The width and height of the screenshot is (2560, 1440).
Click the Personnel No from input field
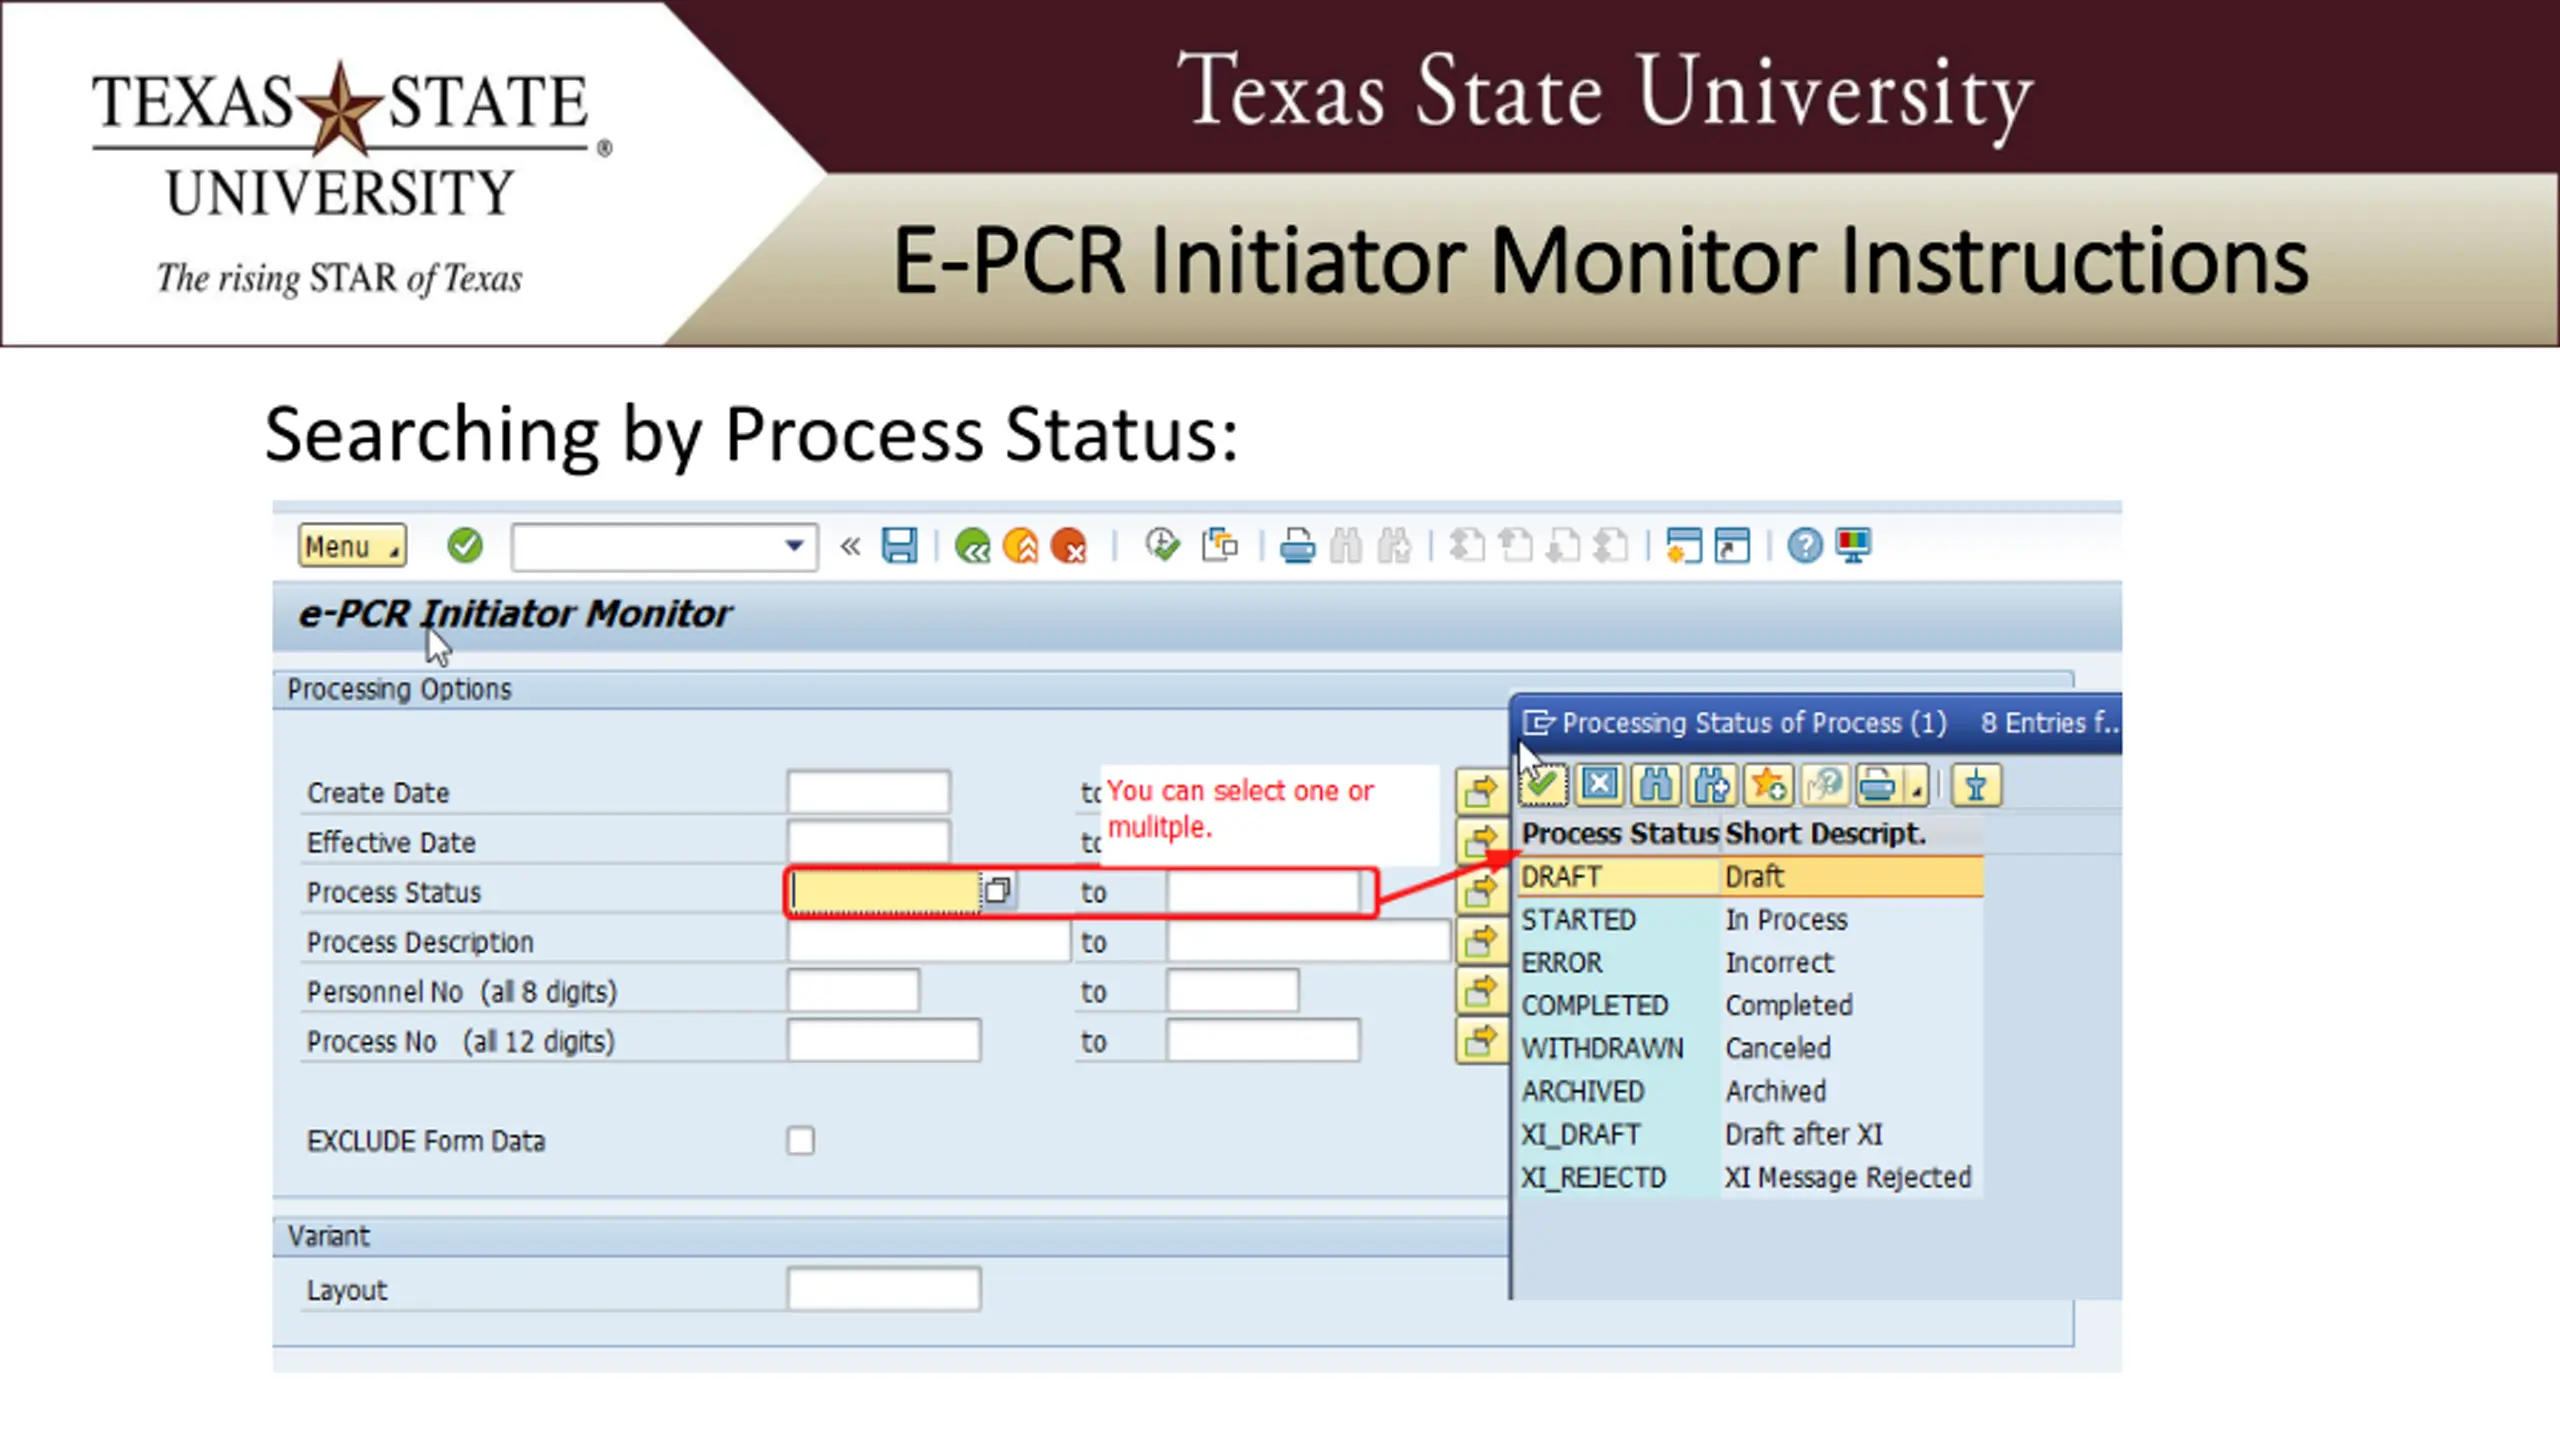point(853,991)
